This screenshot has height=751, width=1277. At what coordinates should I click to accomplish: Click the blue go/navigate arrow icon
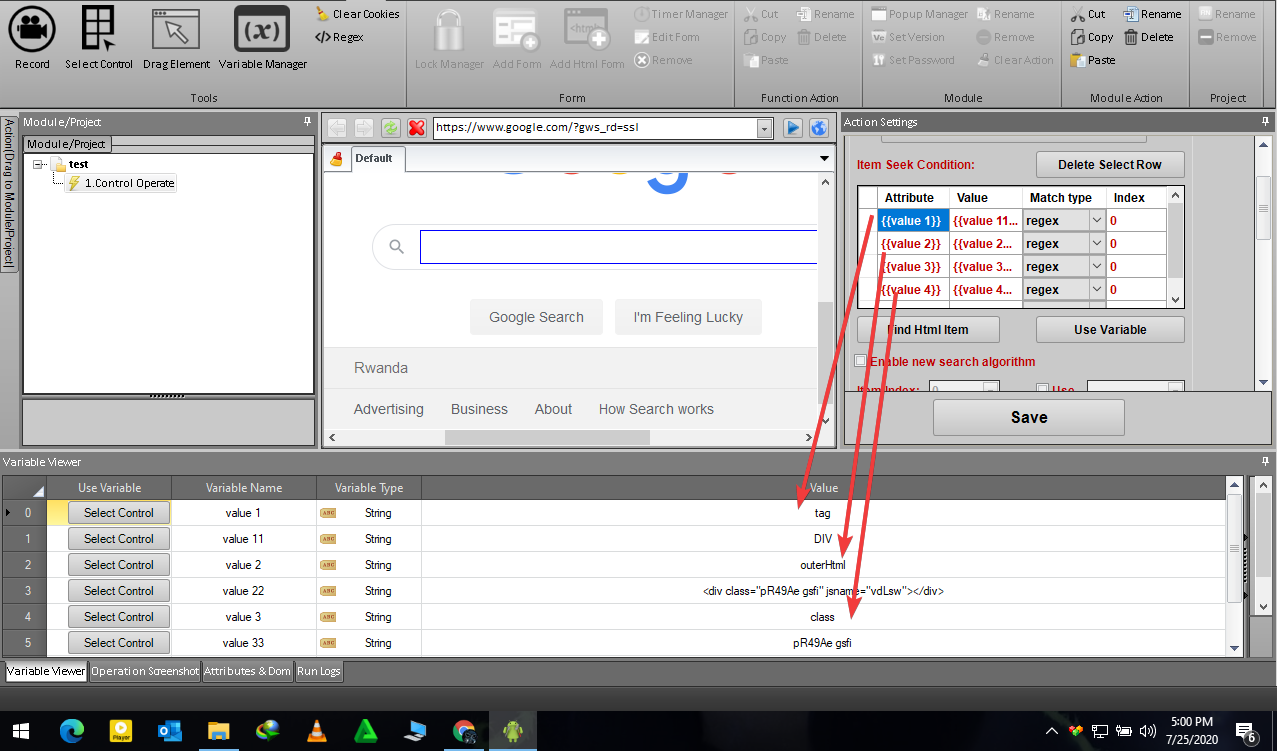pos(792,128)
